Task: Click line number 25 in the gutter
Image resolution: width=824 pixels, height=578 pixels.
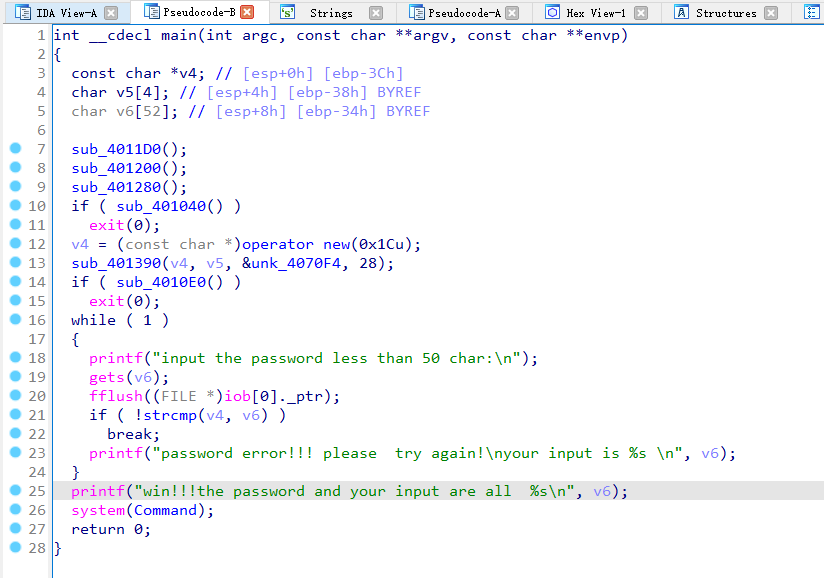Action: coord(37,491)
